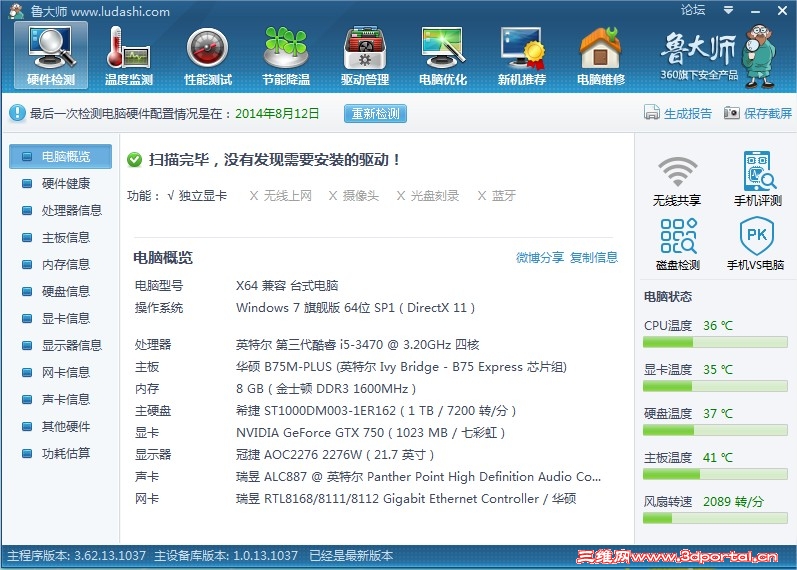
Task: Click the 8 GB 金士顿 DDR3 memory text
Action: 326,388
